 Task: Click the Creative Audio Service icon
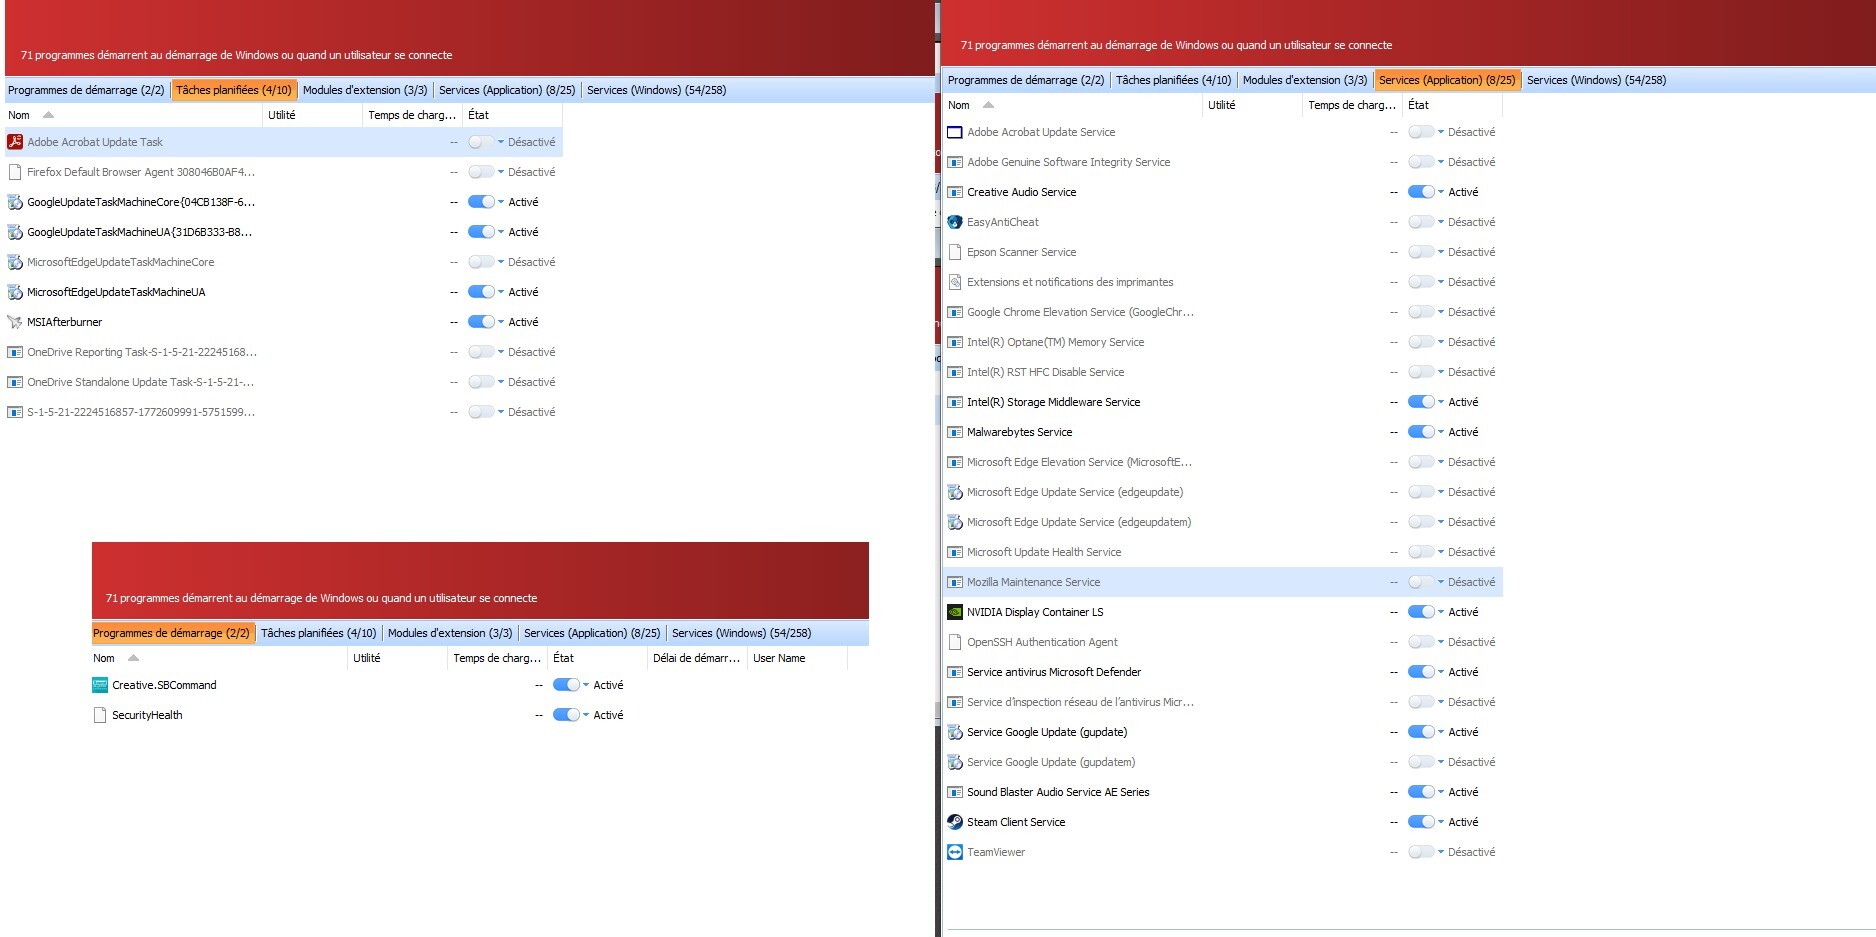(955, 192)
